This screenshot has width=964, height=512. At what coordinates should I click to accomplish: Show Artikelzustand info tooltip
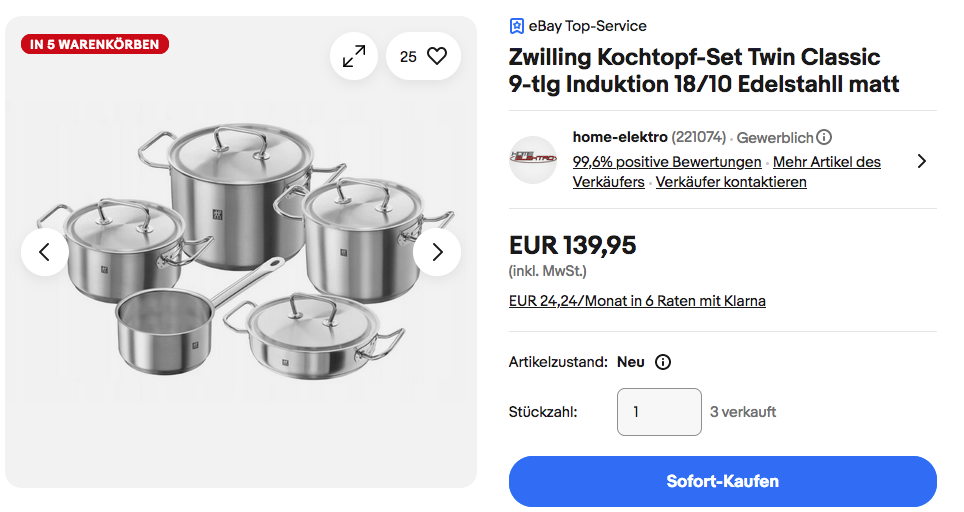point(662,362)
